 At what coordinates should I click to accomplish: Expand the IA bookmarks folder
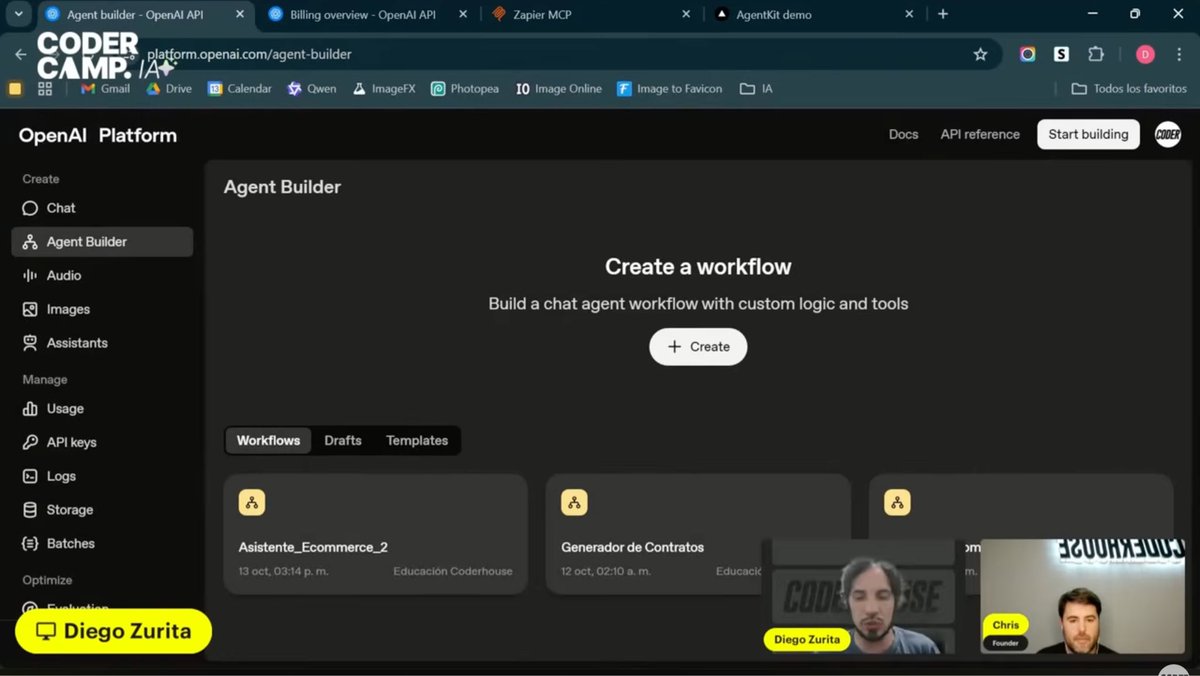coord(756,89)
